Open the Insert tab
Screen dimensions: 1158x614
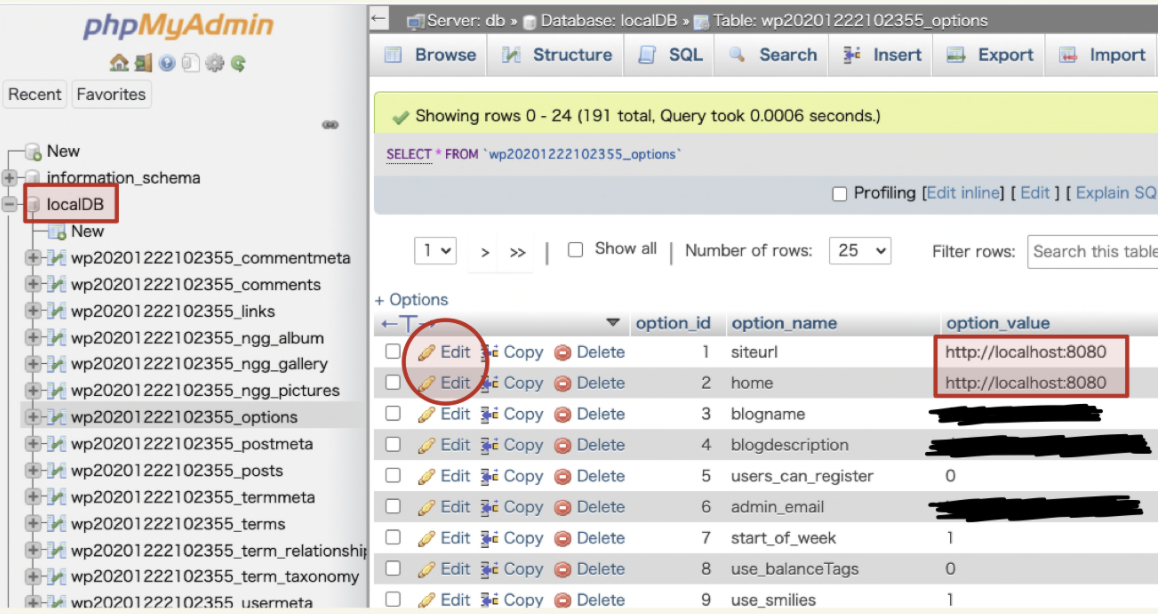[882, 55]
